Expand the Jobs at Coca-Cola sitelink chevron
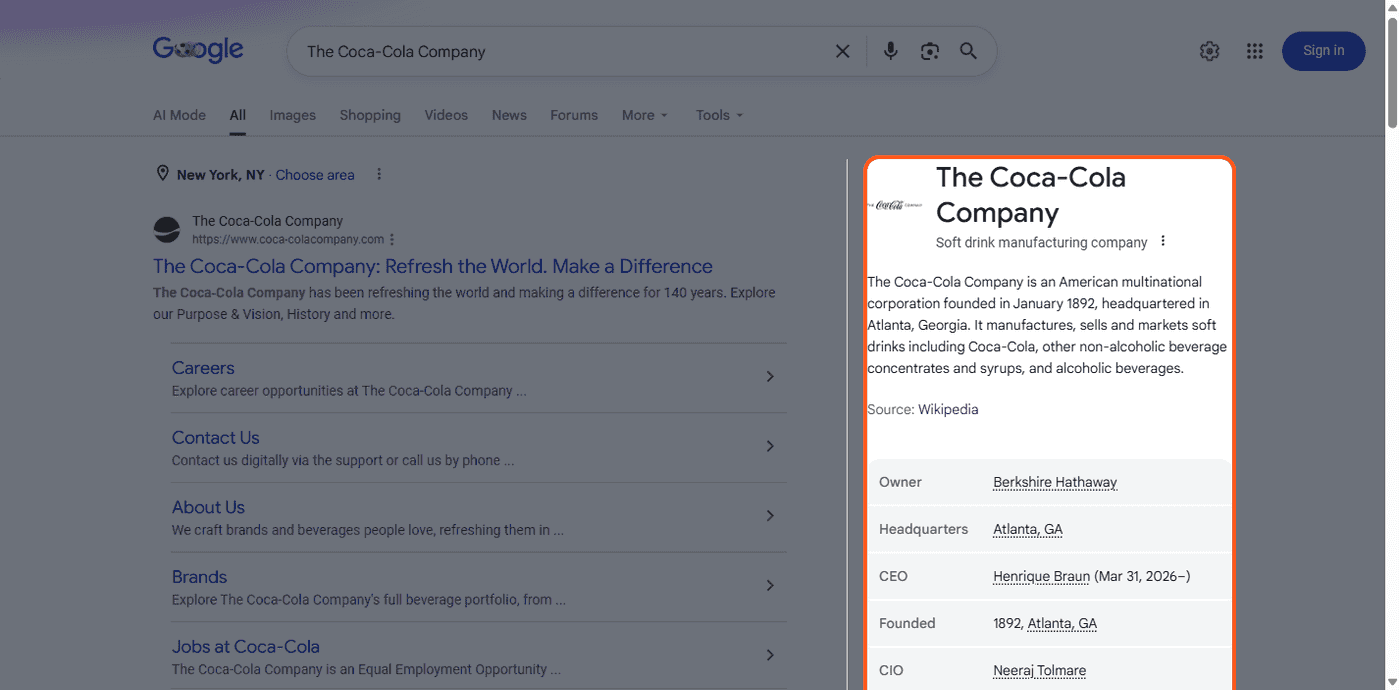 pyautogui.click(x=770, y=655)
